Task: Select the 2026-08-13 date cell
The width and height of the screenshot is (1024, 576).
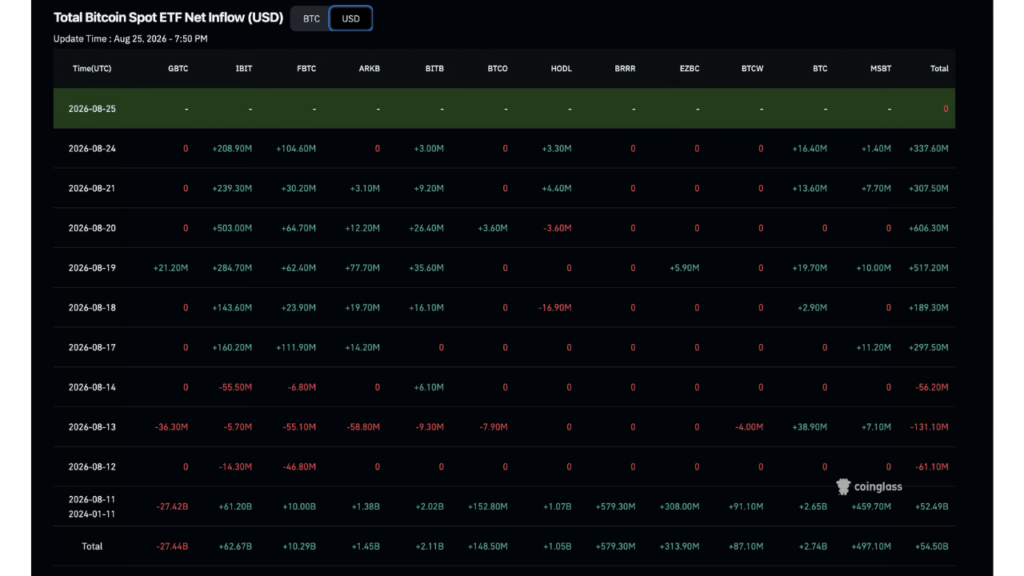Action: tap(92, 427)
